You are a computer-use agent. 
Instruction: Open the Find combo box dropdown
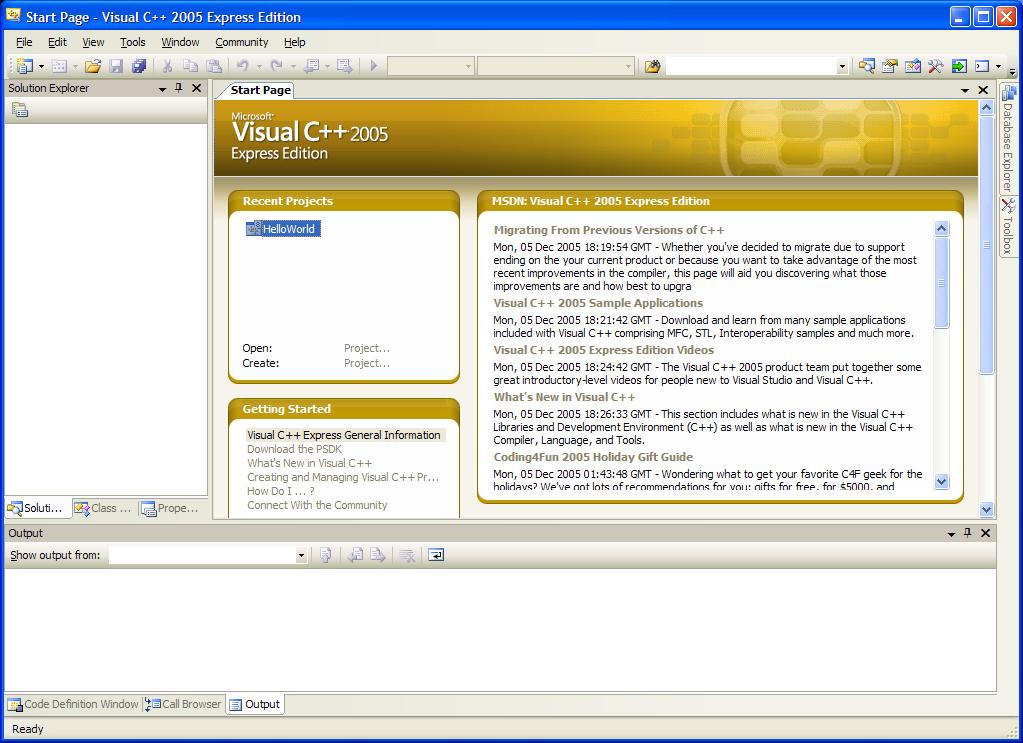pos(842,66)
